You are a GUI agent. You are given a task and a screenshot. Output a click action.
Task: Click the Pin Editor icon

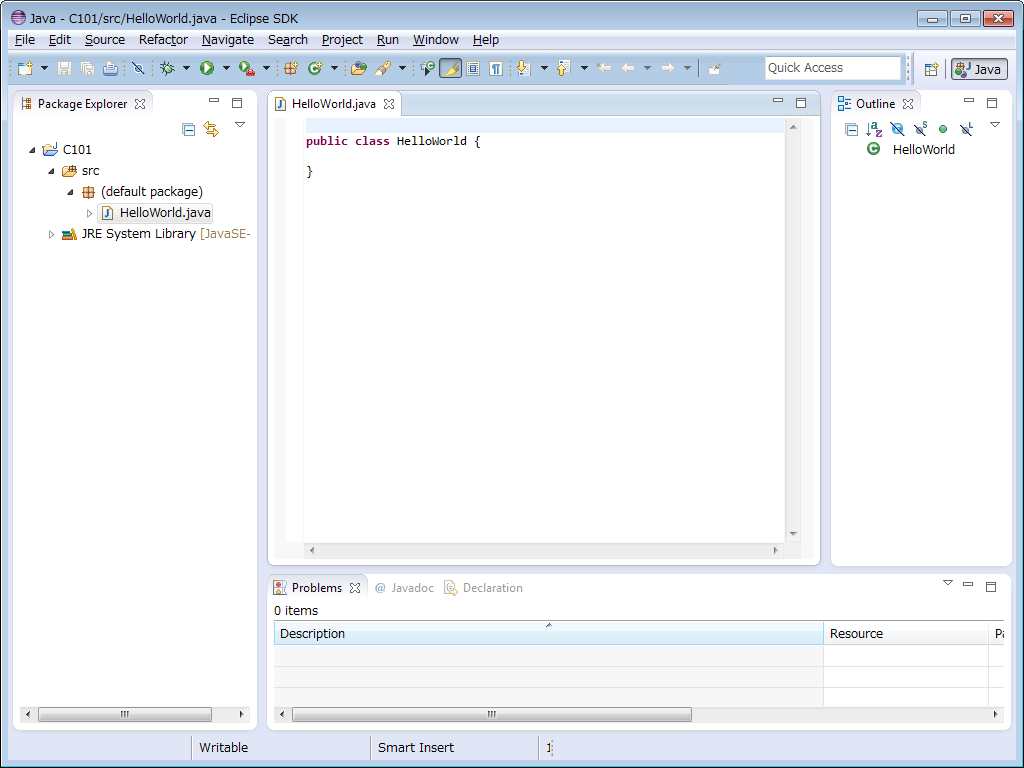(715, 69)
